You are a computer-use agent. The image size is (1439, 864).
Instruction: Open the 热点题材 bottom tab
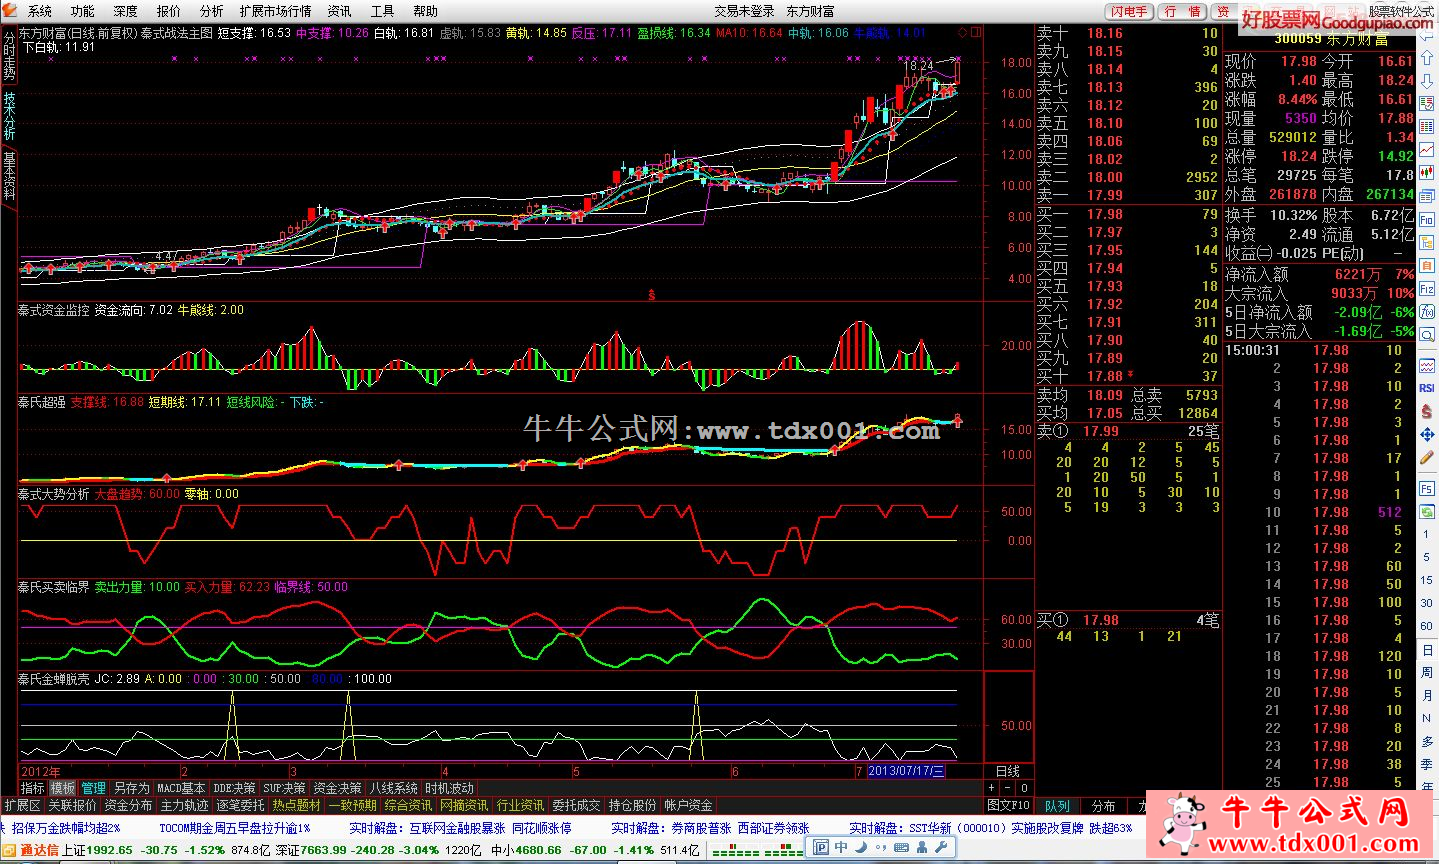click(297, 805)
